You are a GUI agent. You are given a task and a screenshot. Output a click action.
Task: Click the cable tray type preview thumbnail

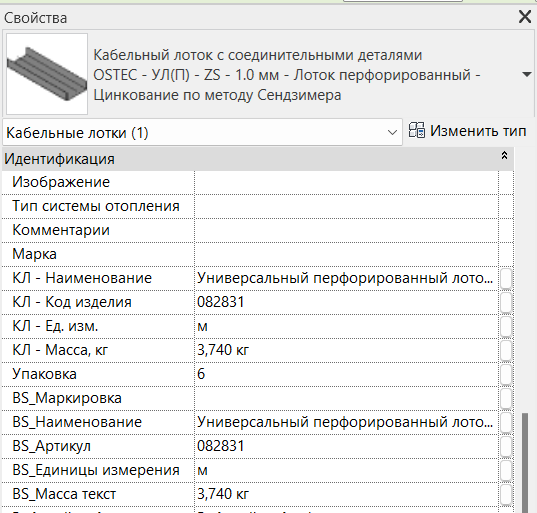(x=47, y=74)
